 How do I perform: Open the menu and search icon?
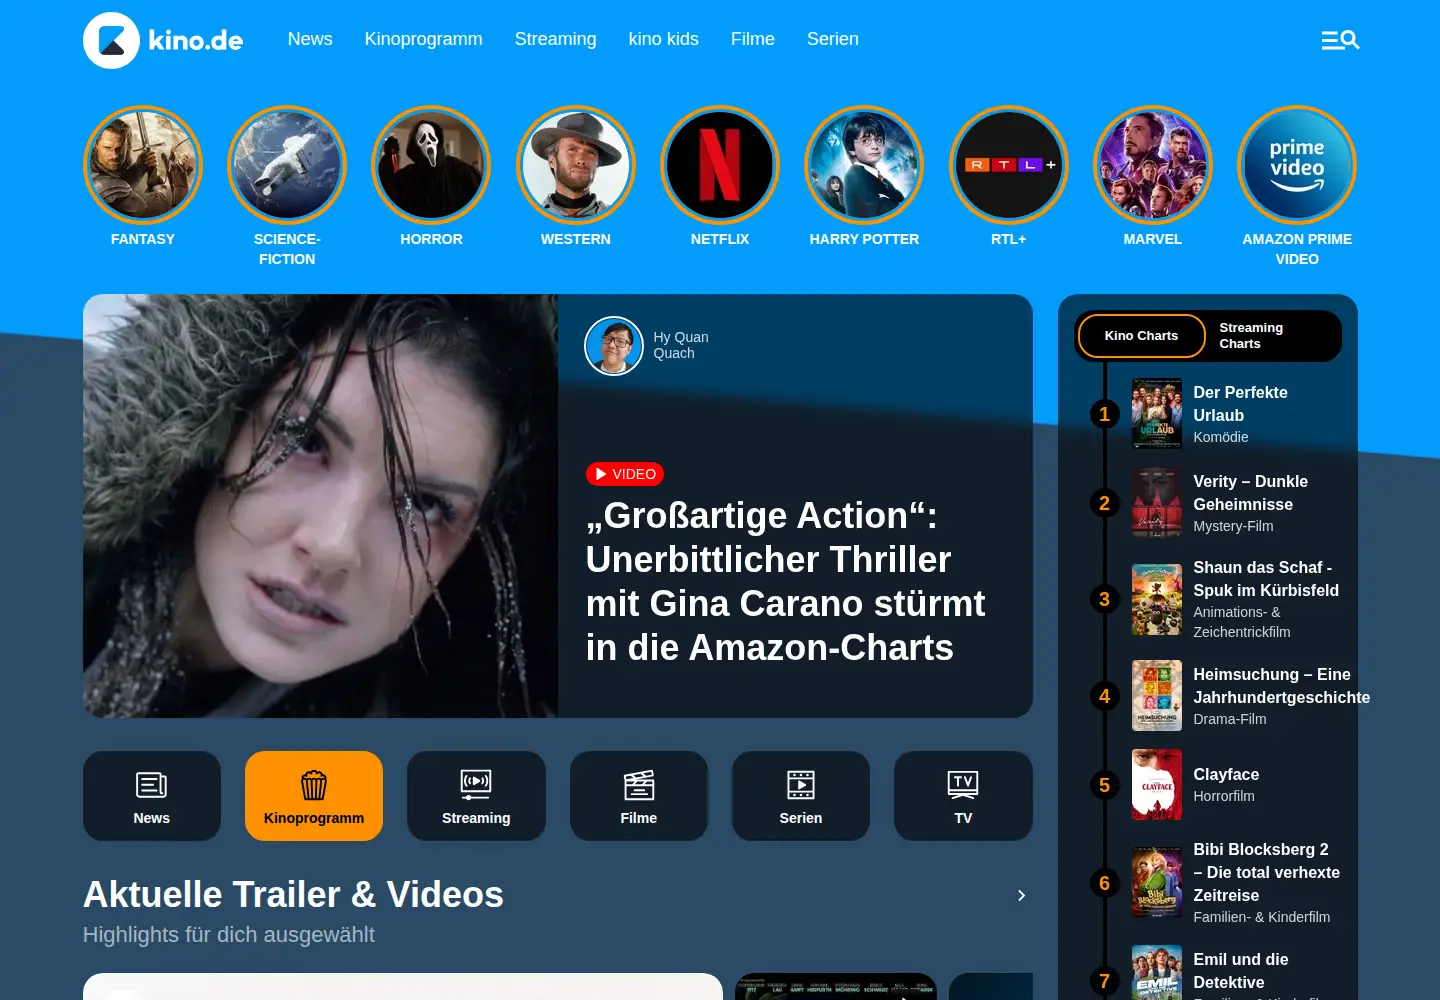(x=1340, y=40)
